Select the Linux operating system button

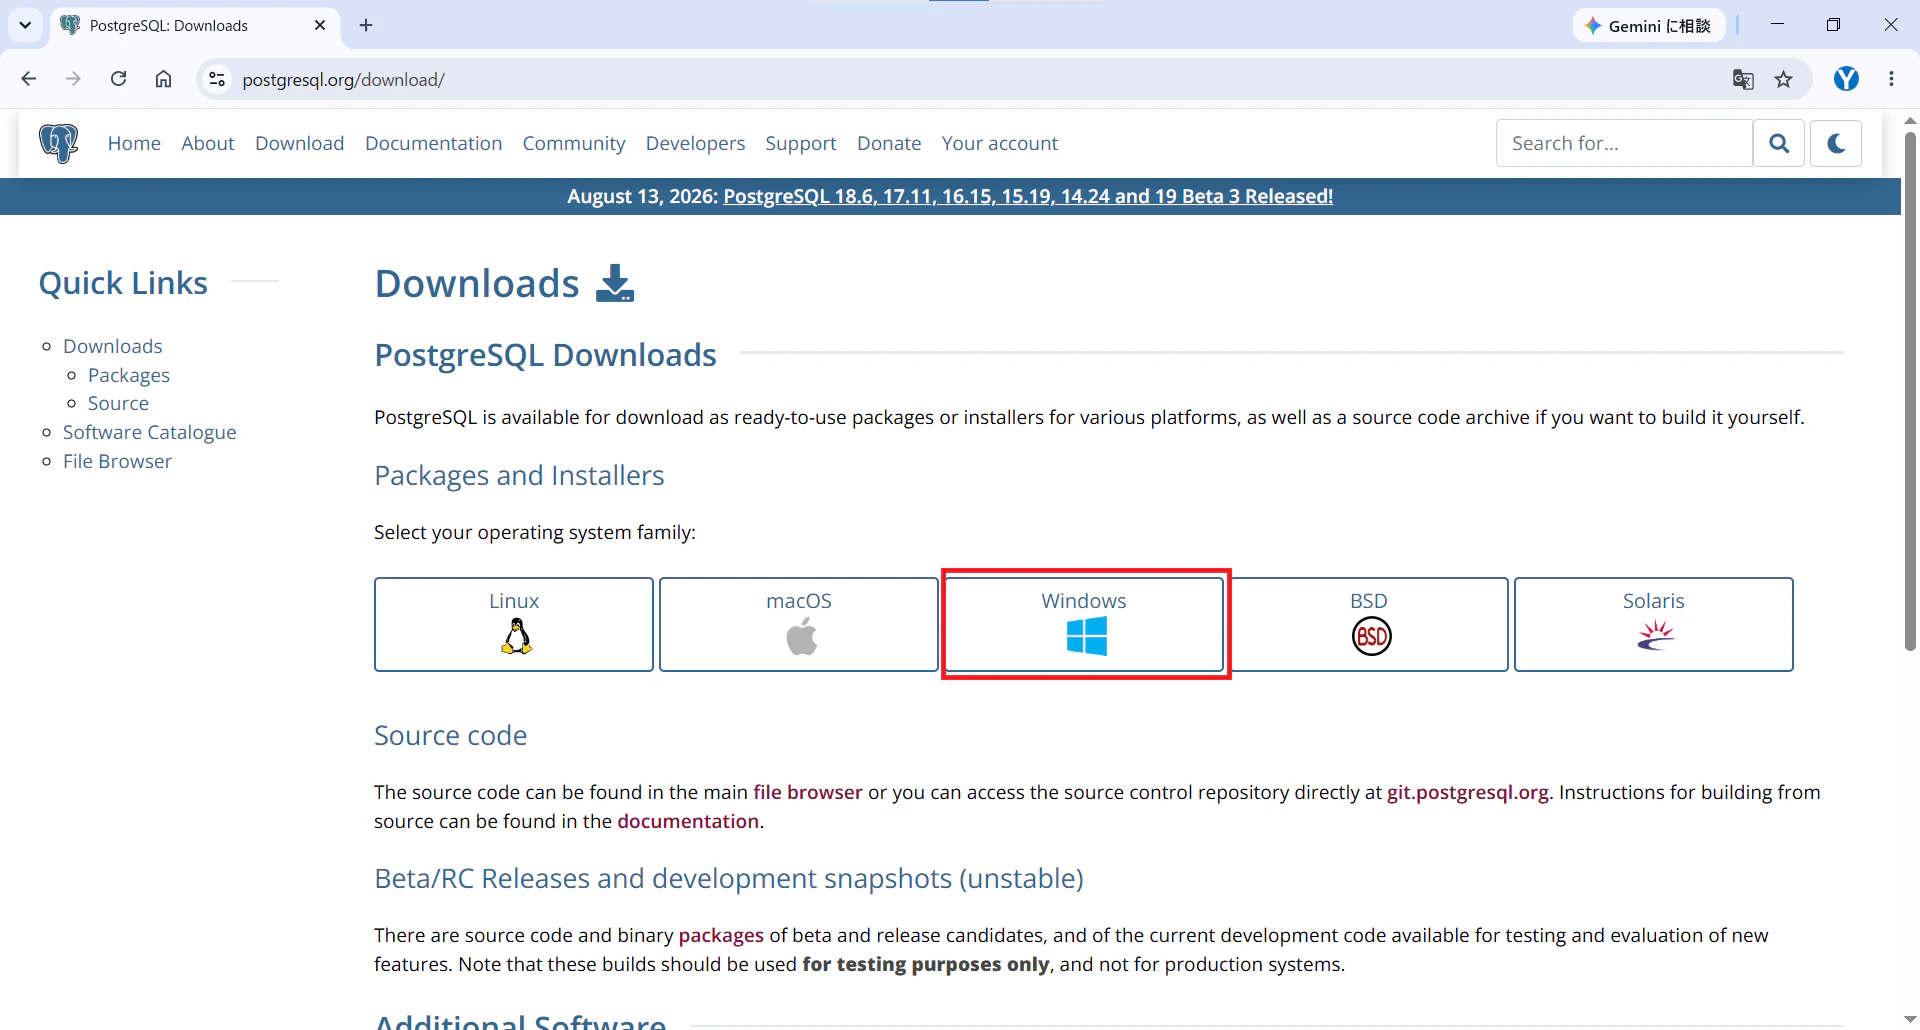click(x=514, y=624)
